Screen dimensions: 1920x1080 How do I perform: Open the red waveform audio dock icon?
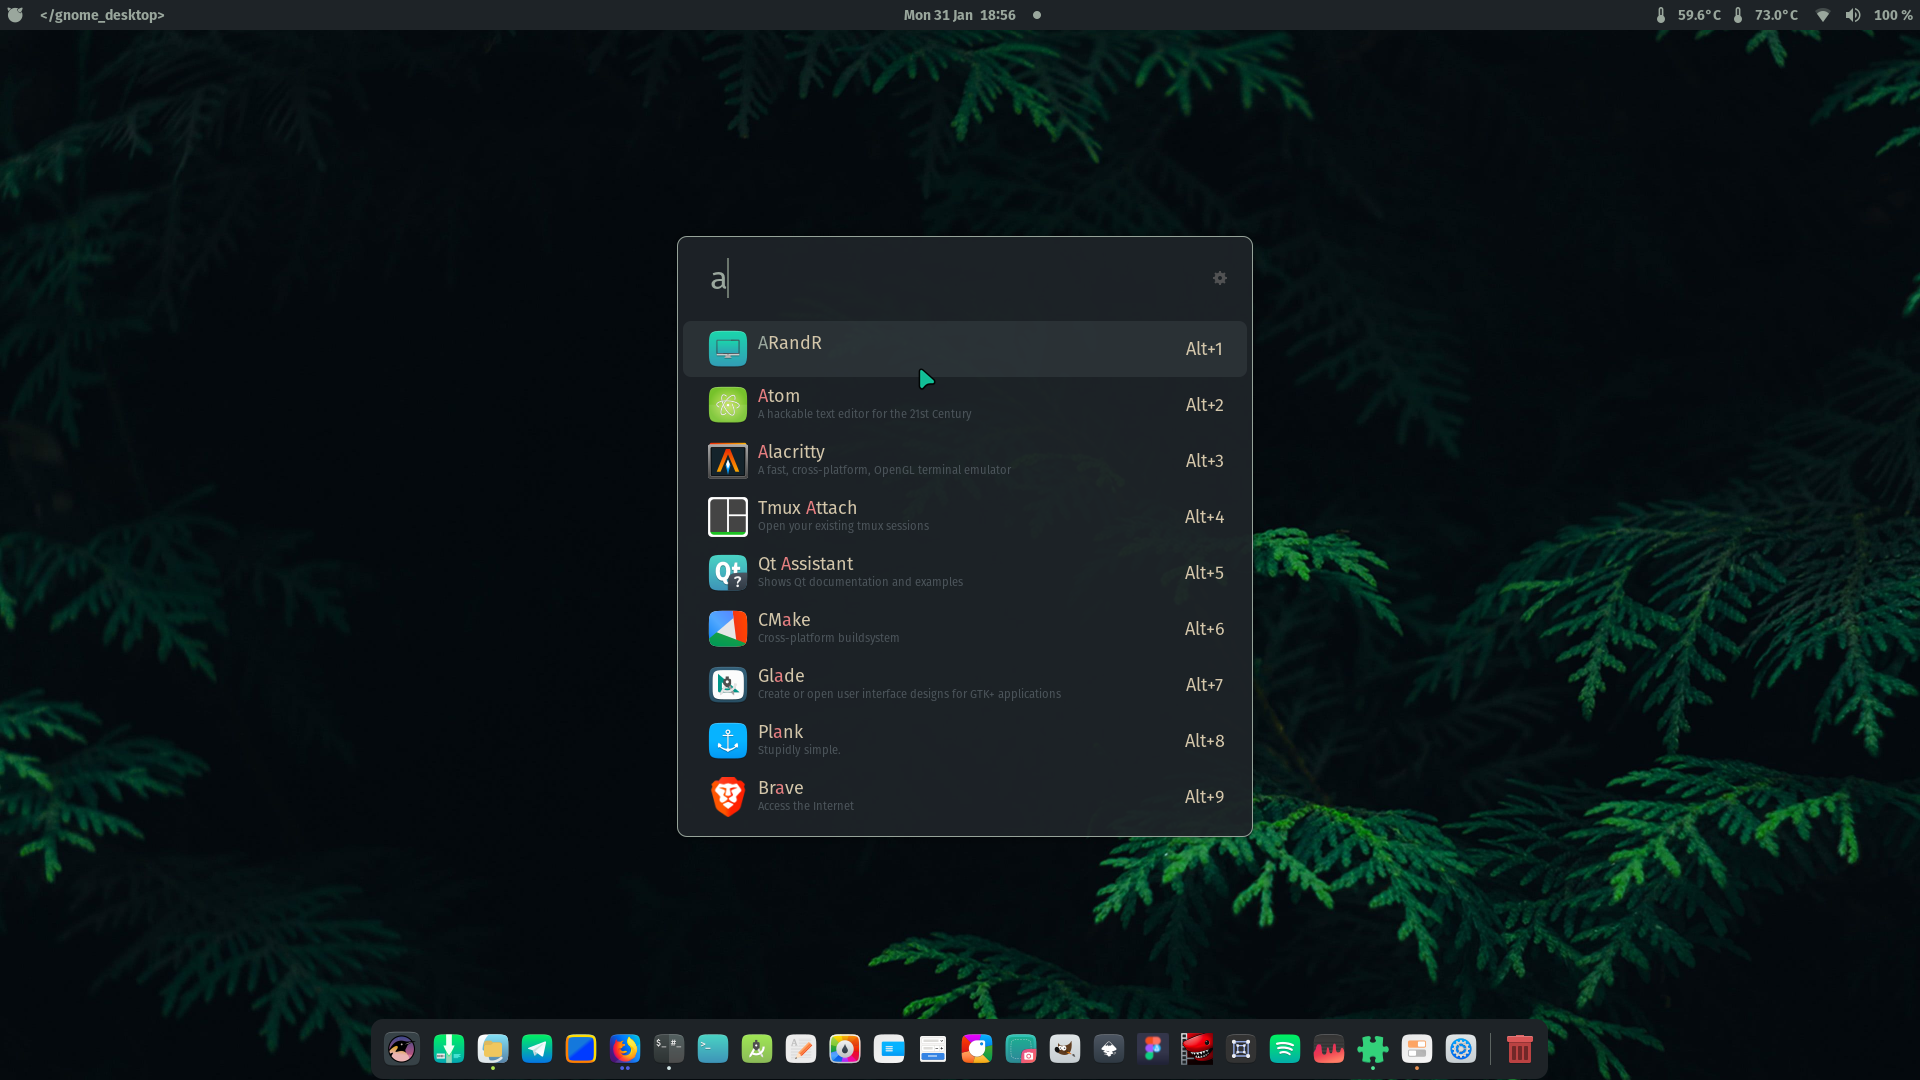(1329, 1049)
